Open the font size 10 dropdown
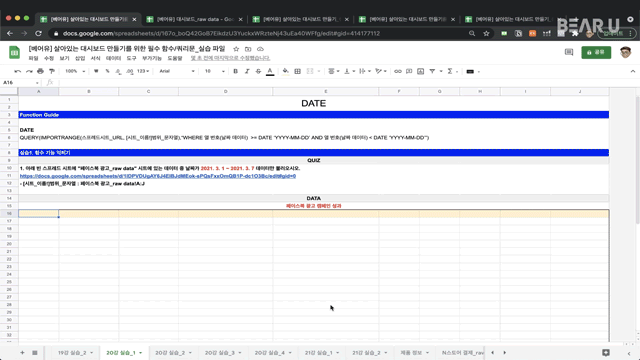640x360 pixels. point(215,71)
